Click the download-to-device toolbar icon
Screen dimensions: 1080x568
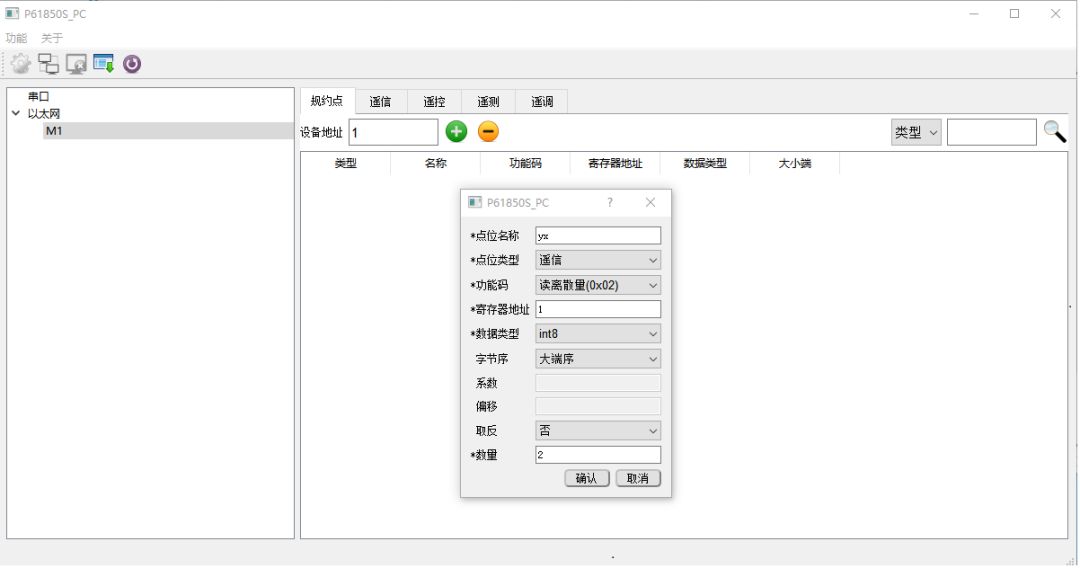[x=103, y=63]
